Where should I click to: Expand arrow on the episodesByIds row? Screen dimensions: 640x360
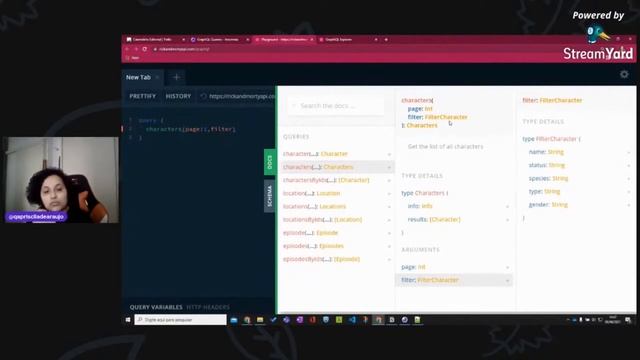389,259
